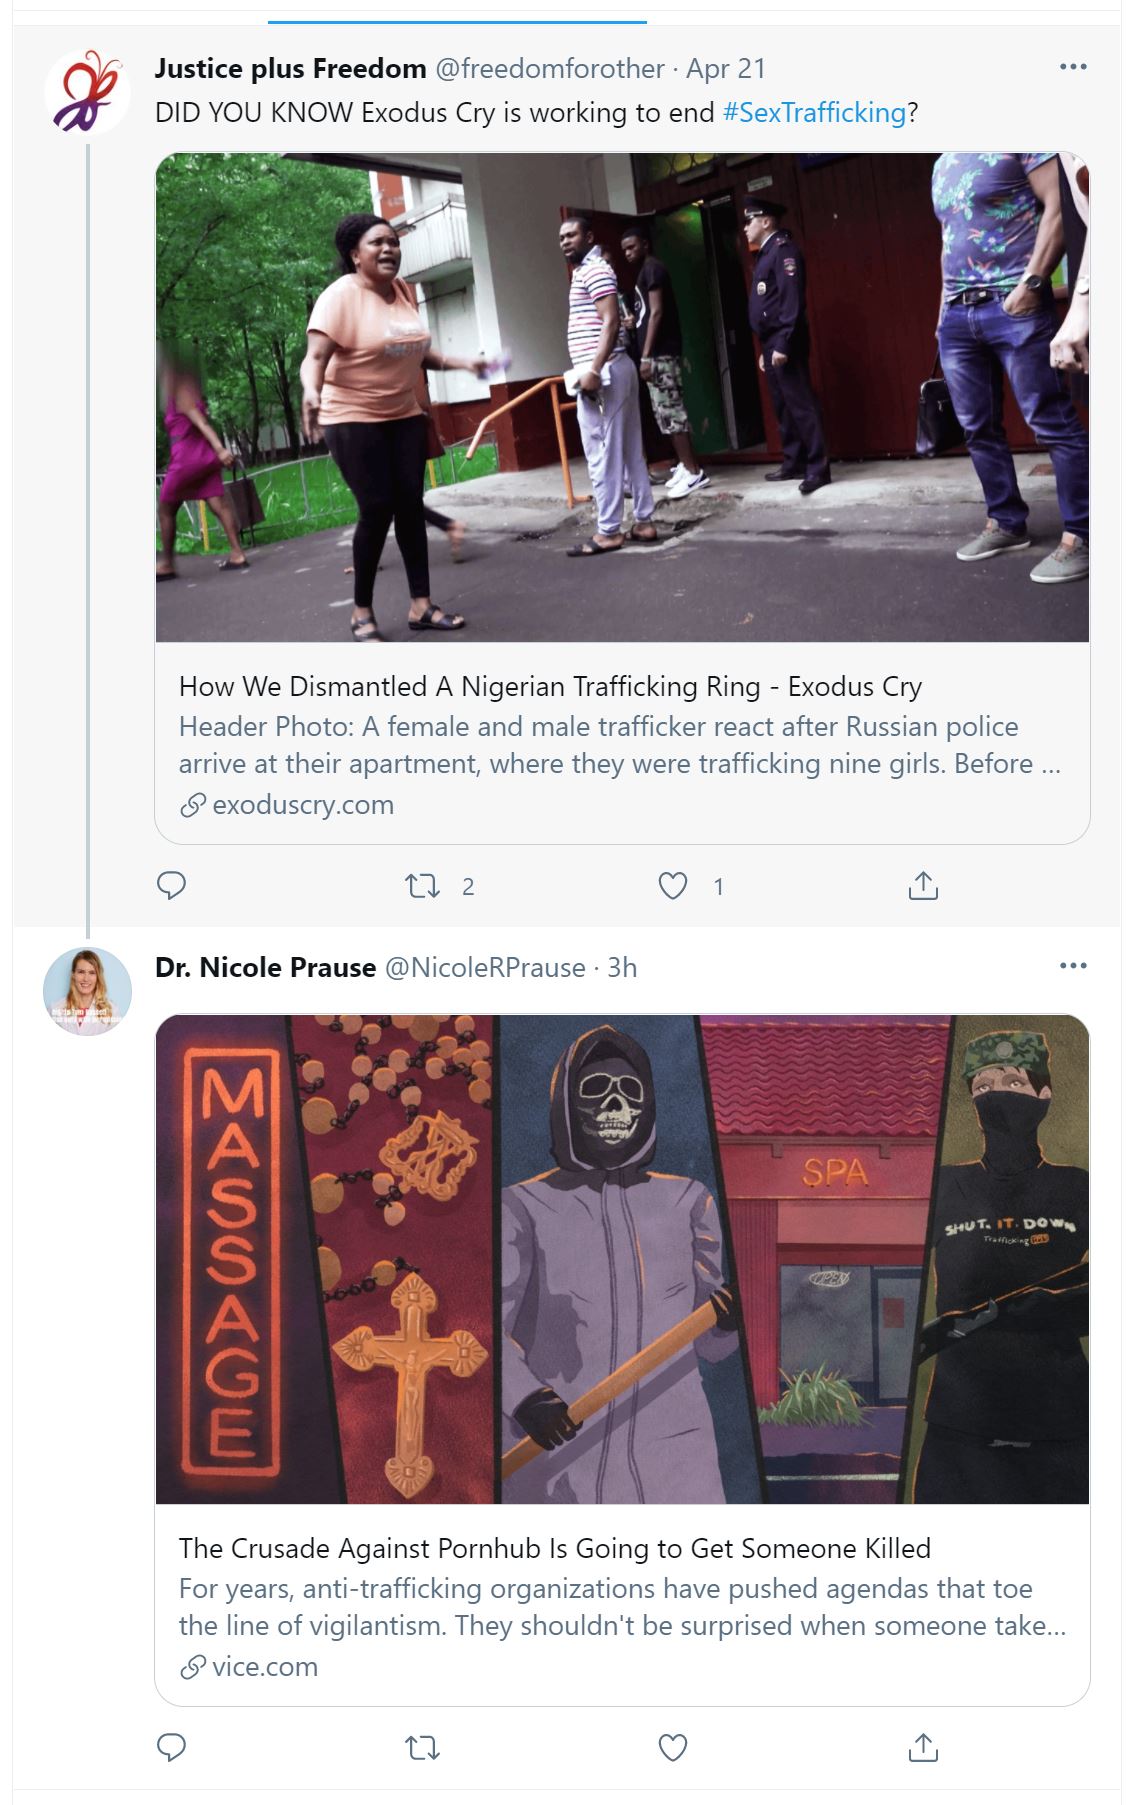Share the Justice plus Freedom tweet
The image size is (1136, 1805).
(x=923, y=886)
